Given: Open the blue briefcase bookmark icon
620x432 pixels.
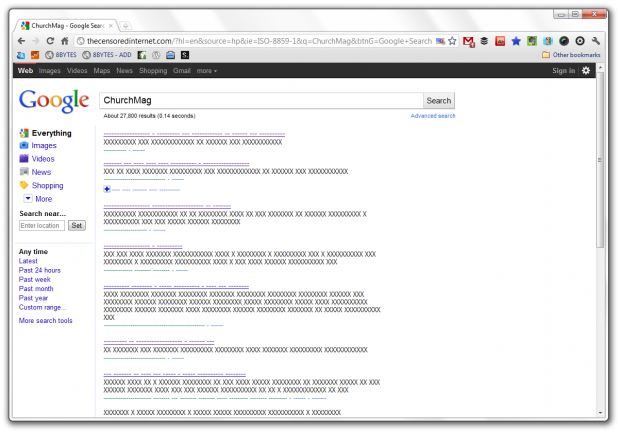Looking at the screenshot, I should 170,55.
